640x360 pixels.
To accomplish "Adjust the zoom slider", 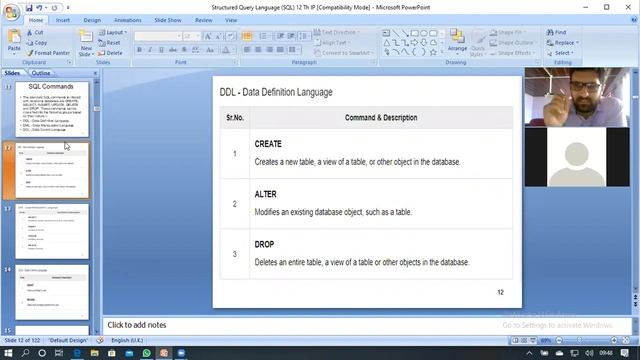I will [580, 340].
